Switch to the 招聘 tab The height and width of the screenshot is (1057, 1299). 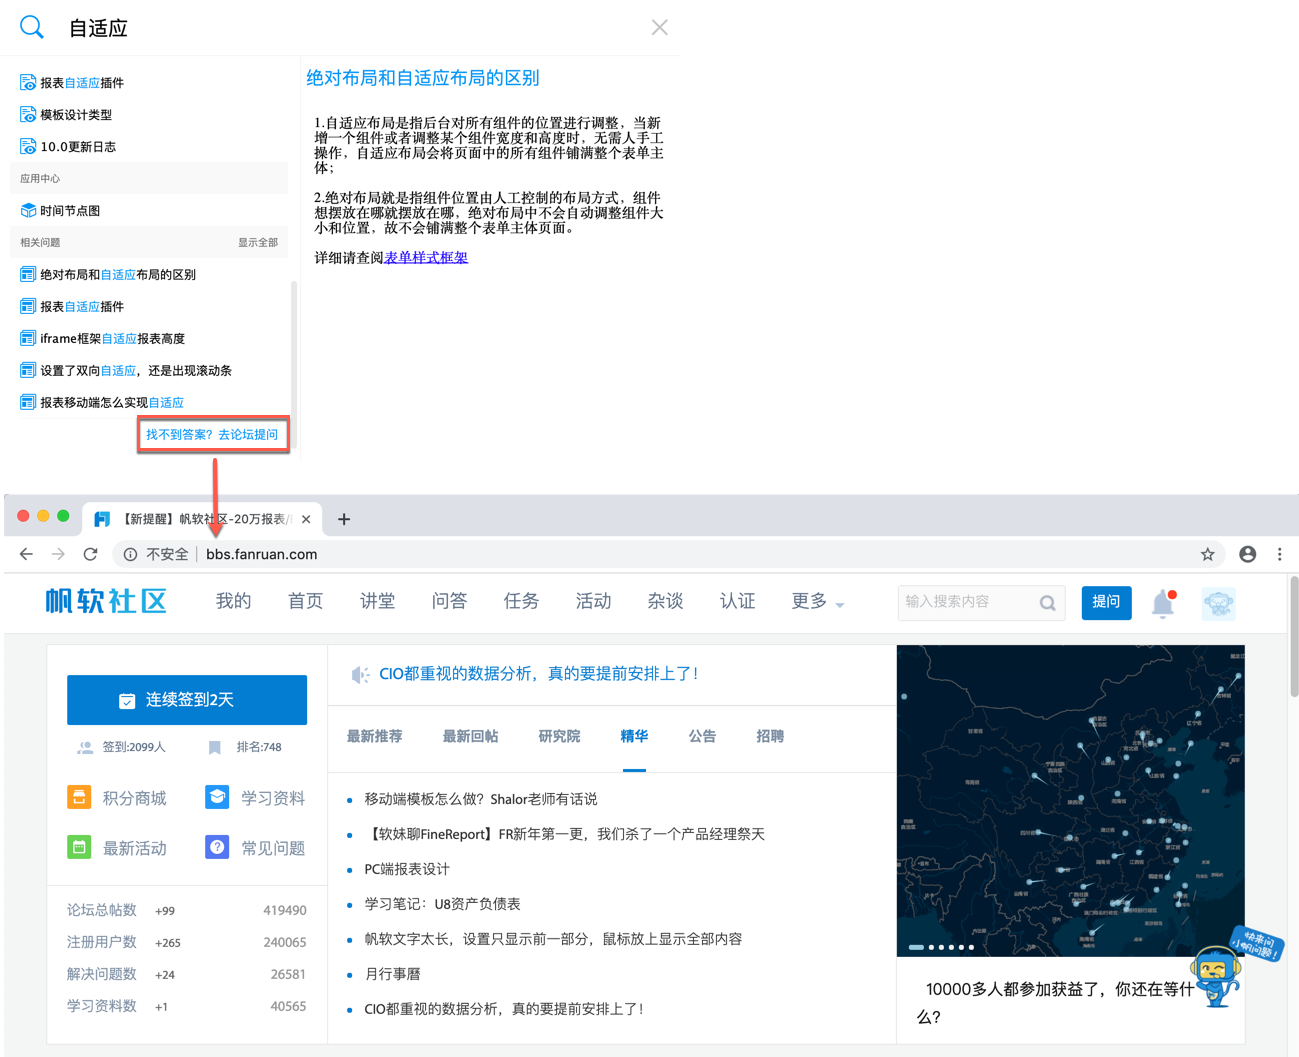point(770,736)
